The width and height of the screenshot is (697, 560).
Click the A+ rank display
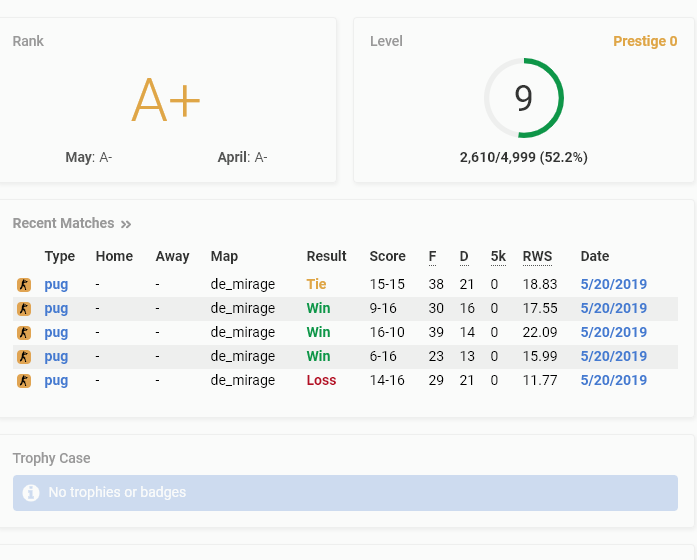point(166,100)
